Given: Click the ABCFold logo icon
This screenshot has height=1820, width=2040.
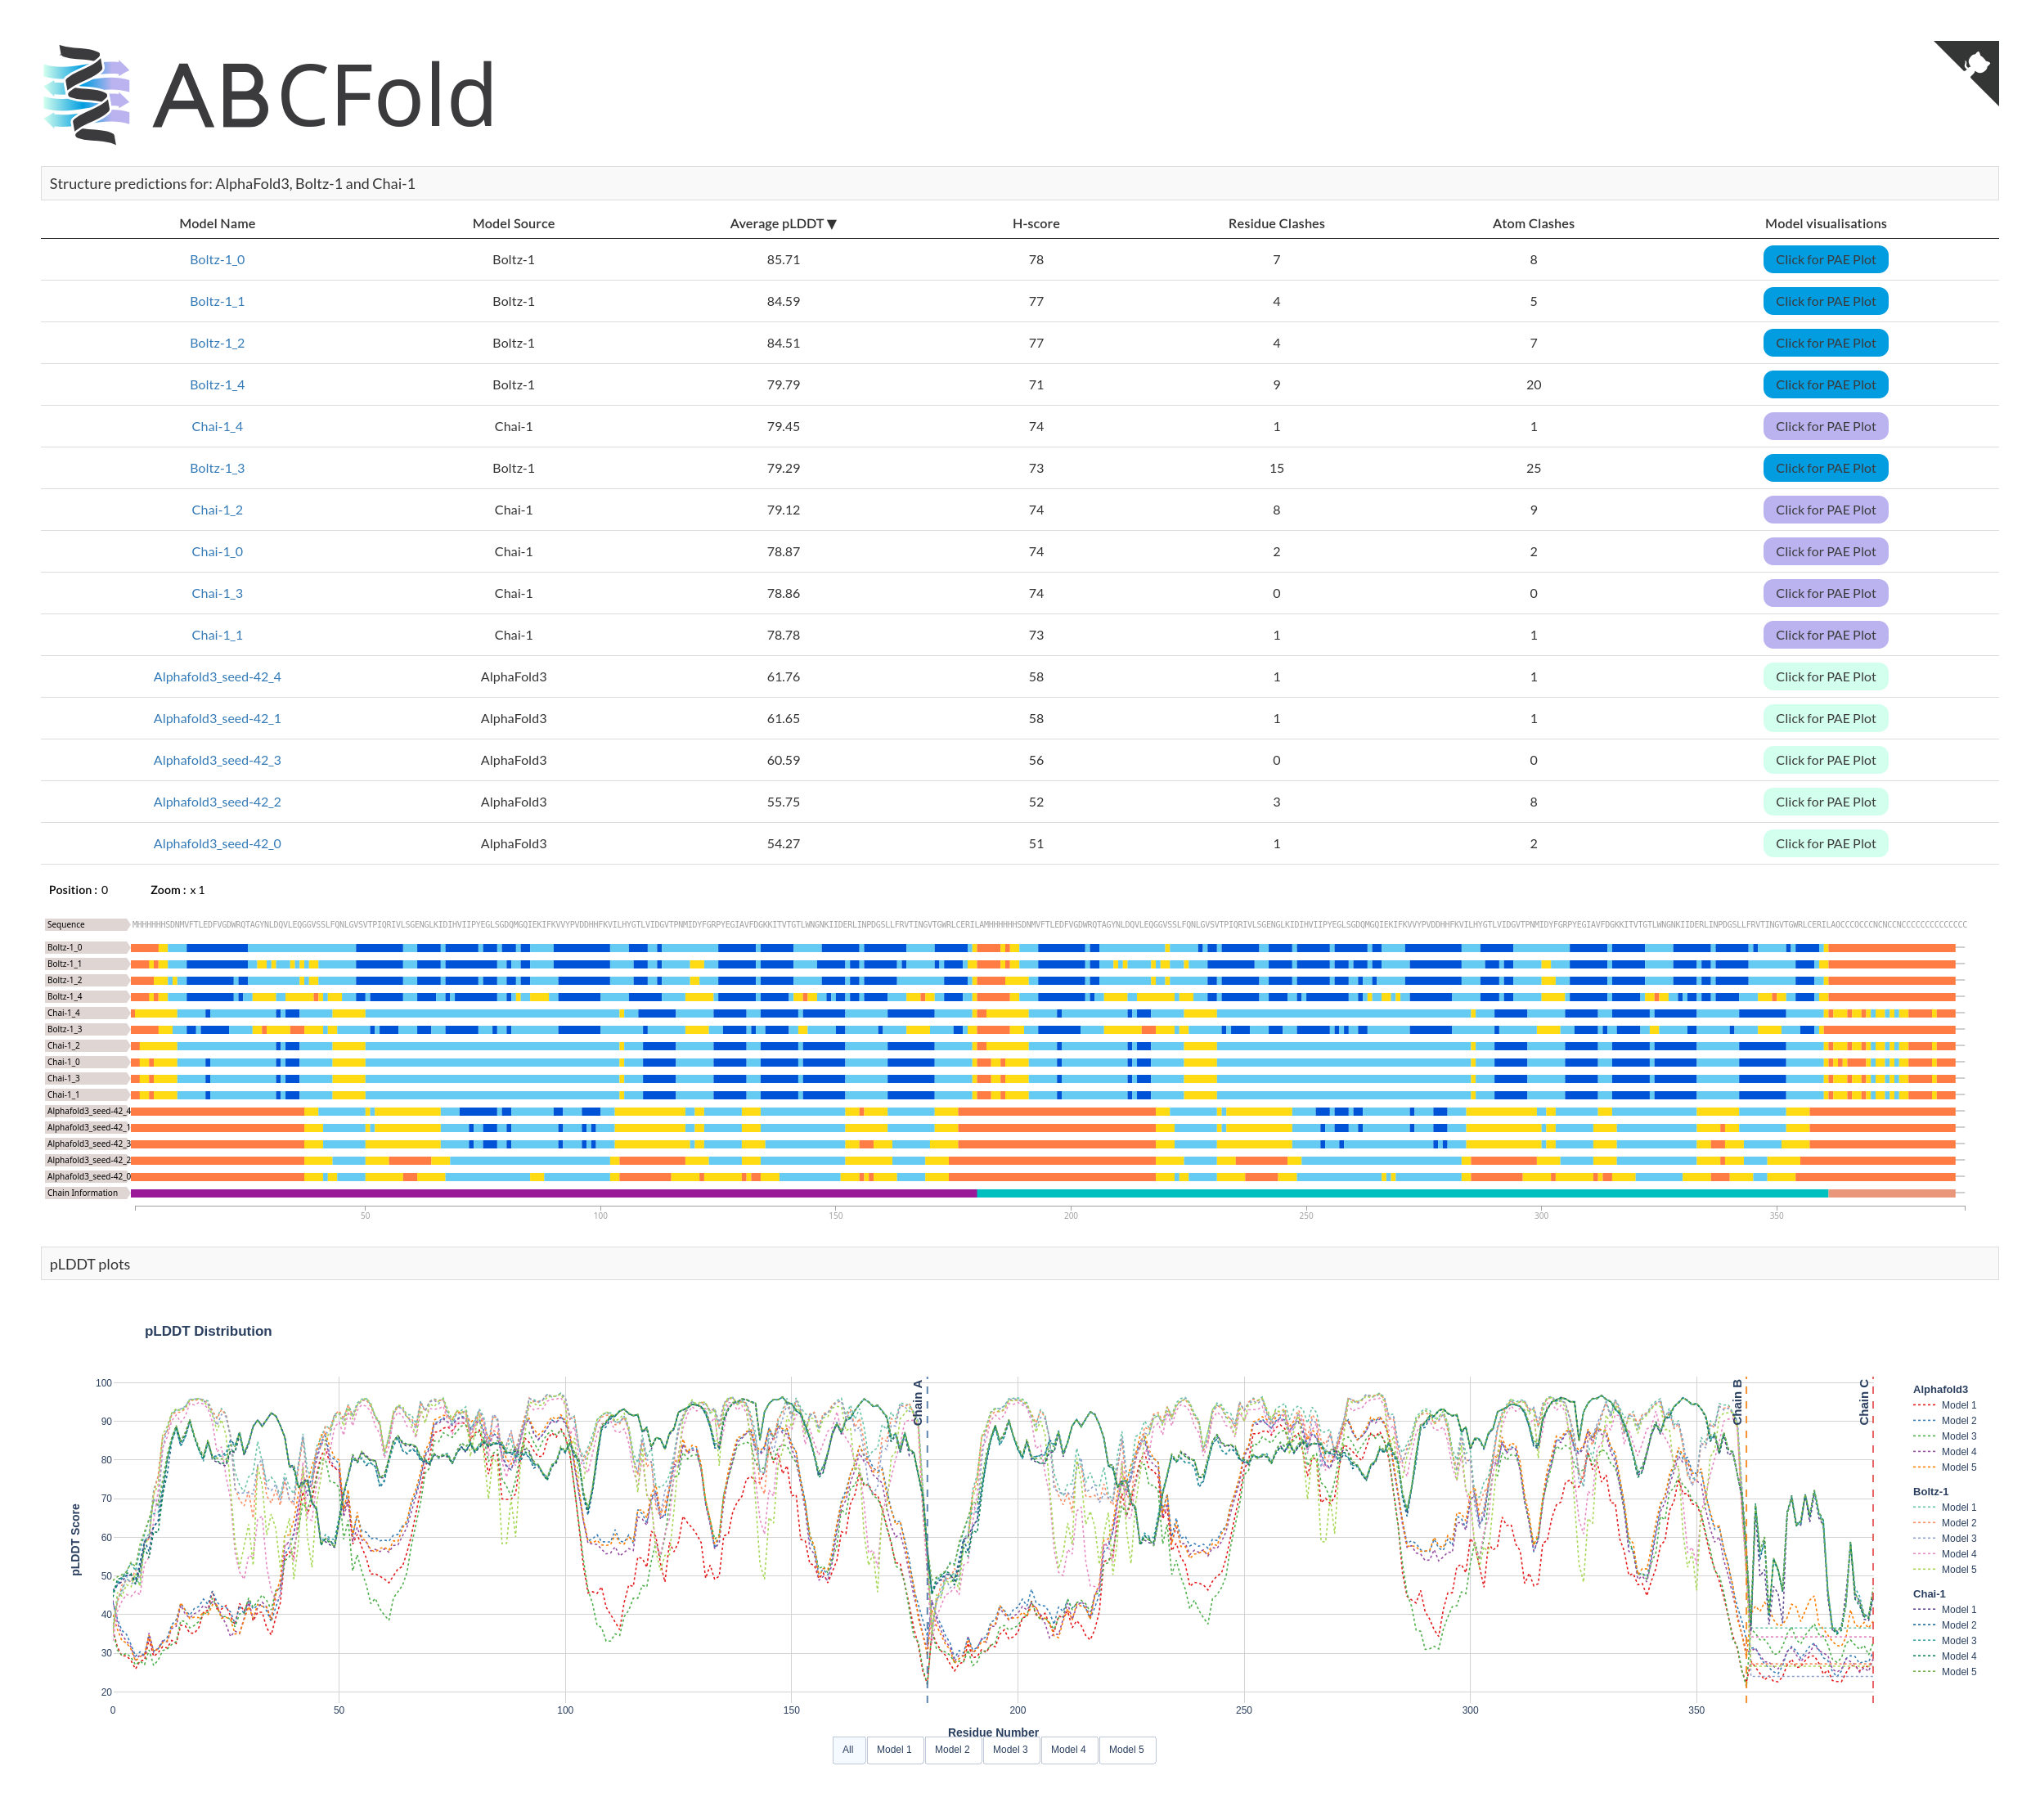Looking at the screenshot, I should pos(87,95).
